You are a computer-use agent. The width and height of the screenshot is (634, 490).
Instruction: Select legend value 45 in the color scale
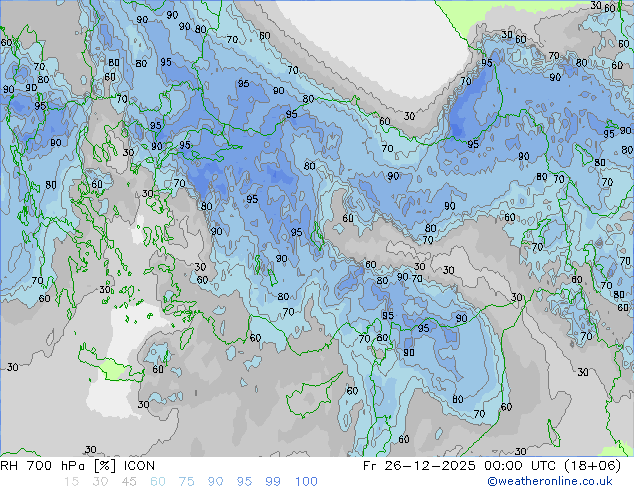[x=129, y=482]
